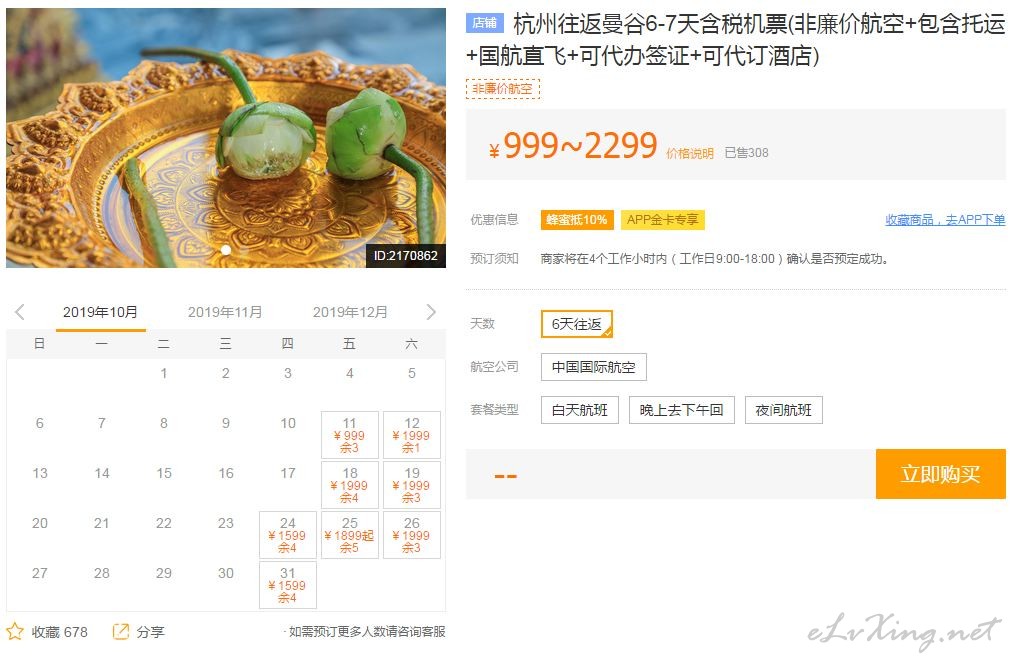Pick October 24 priced ¥1599
1012x665 pixels.
click(287, 535)
